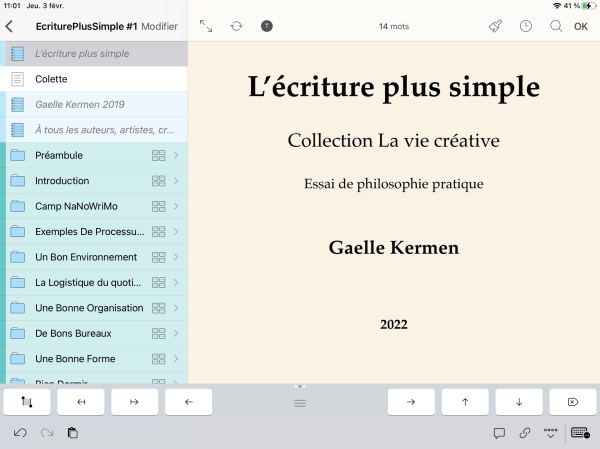Tap the OK button
Viewport: 600px width, 449px height.
click(x=581, y=26)
